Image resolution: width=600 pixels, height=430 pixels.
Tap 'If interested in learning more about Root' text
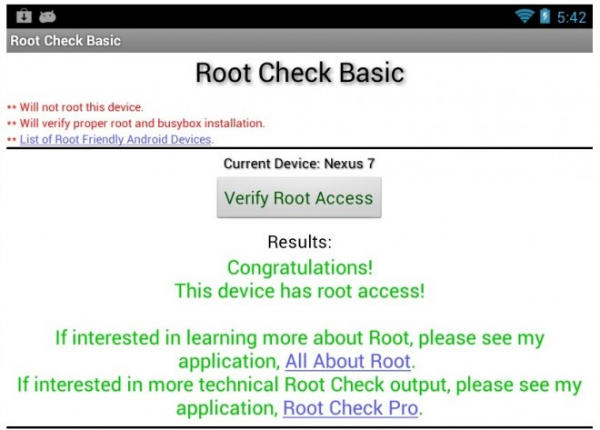[x=234, y=338]
